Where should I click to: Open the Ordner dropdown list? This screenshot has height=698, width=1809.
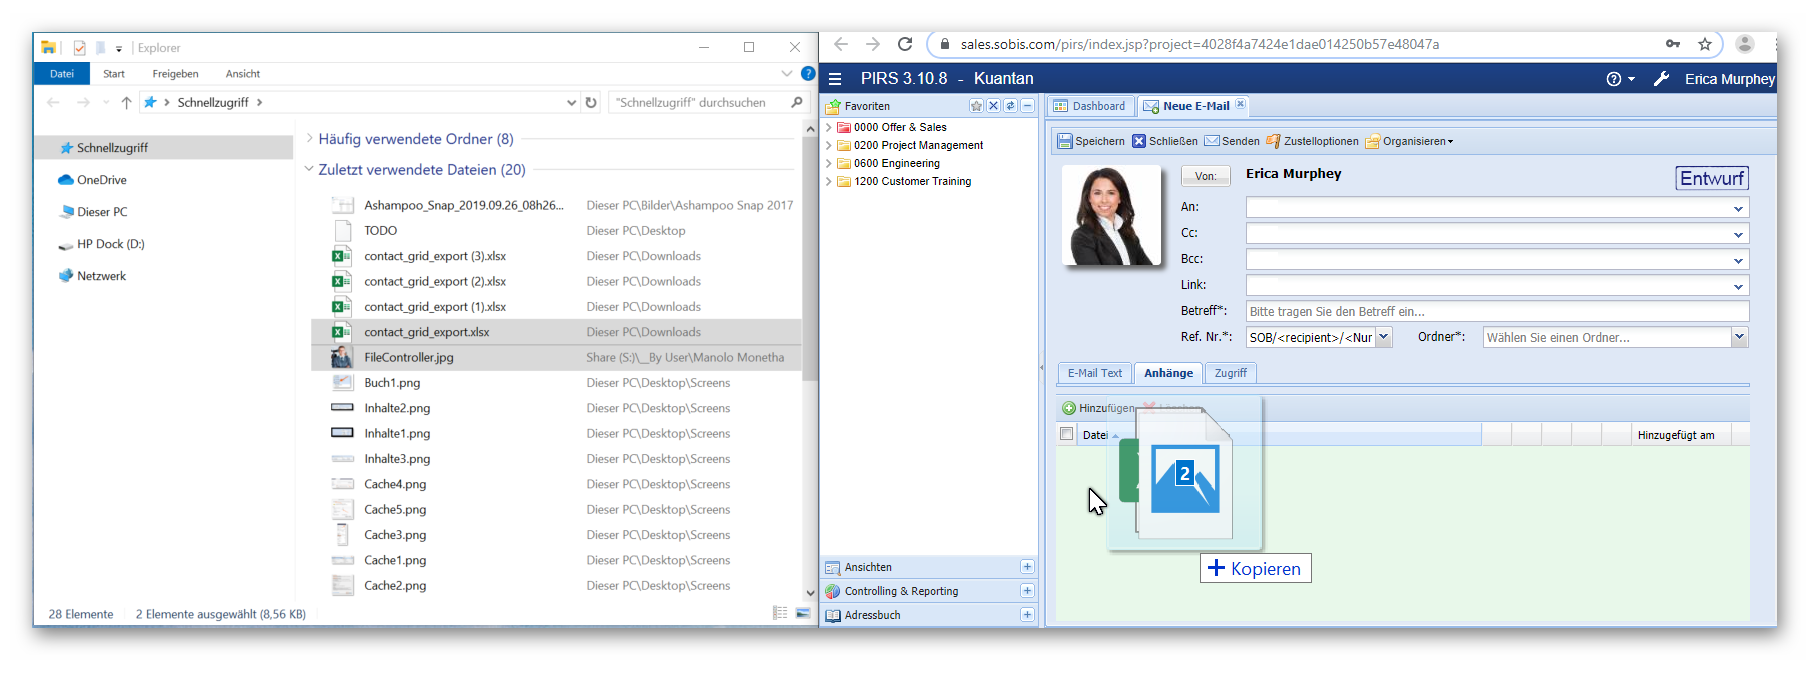tap(1739, 338)
